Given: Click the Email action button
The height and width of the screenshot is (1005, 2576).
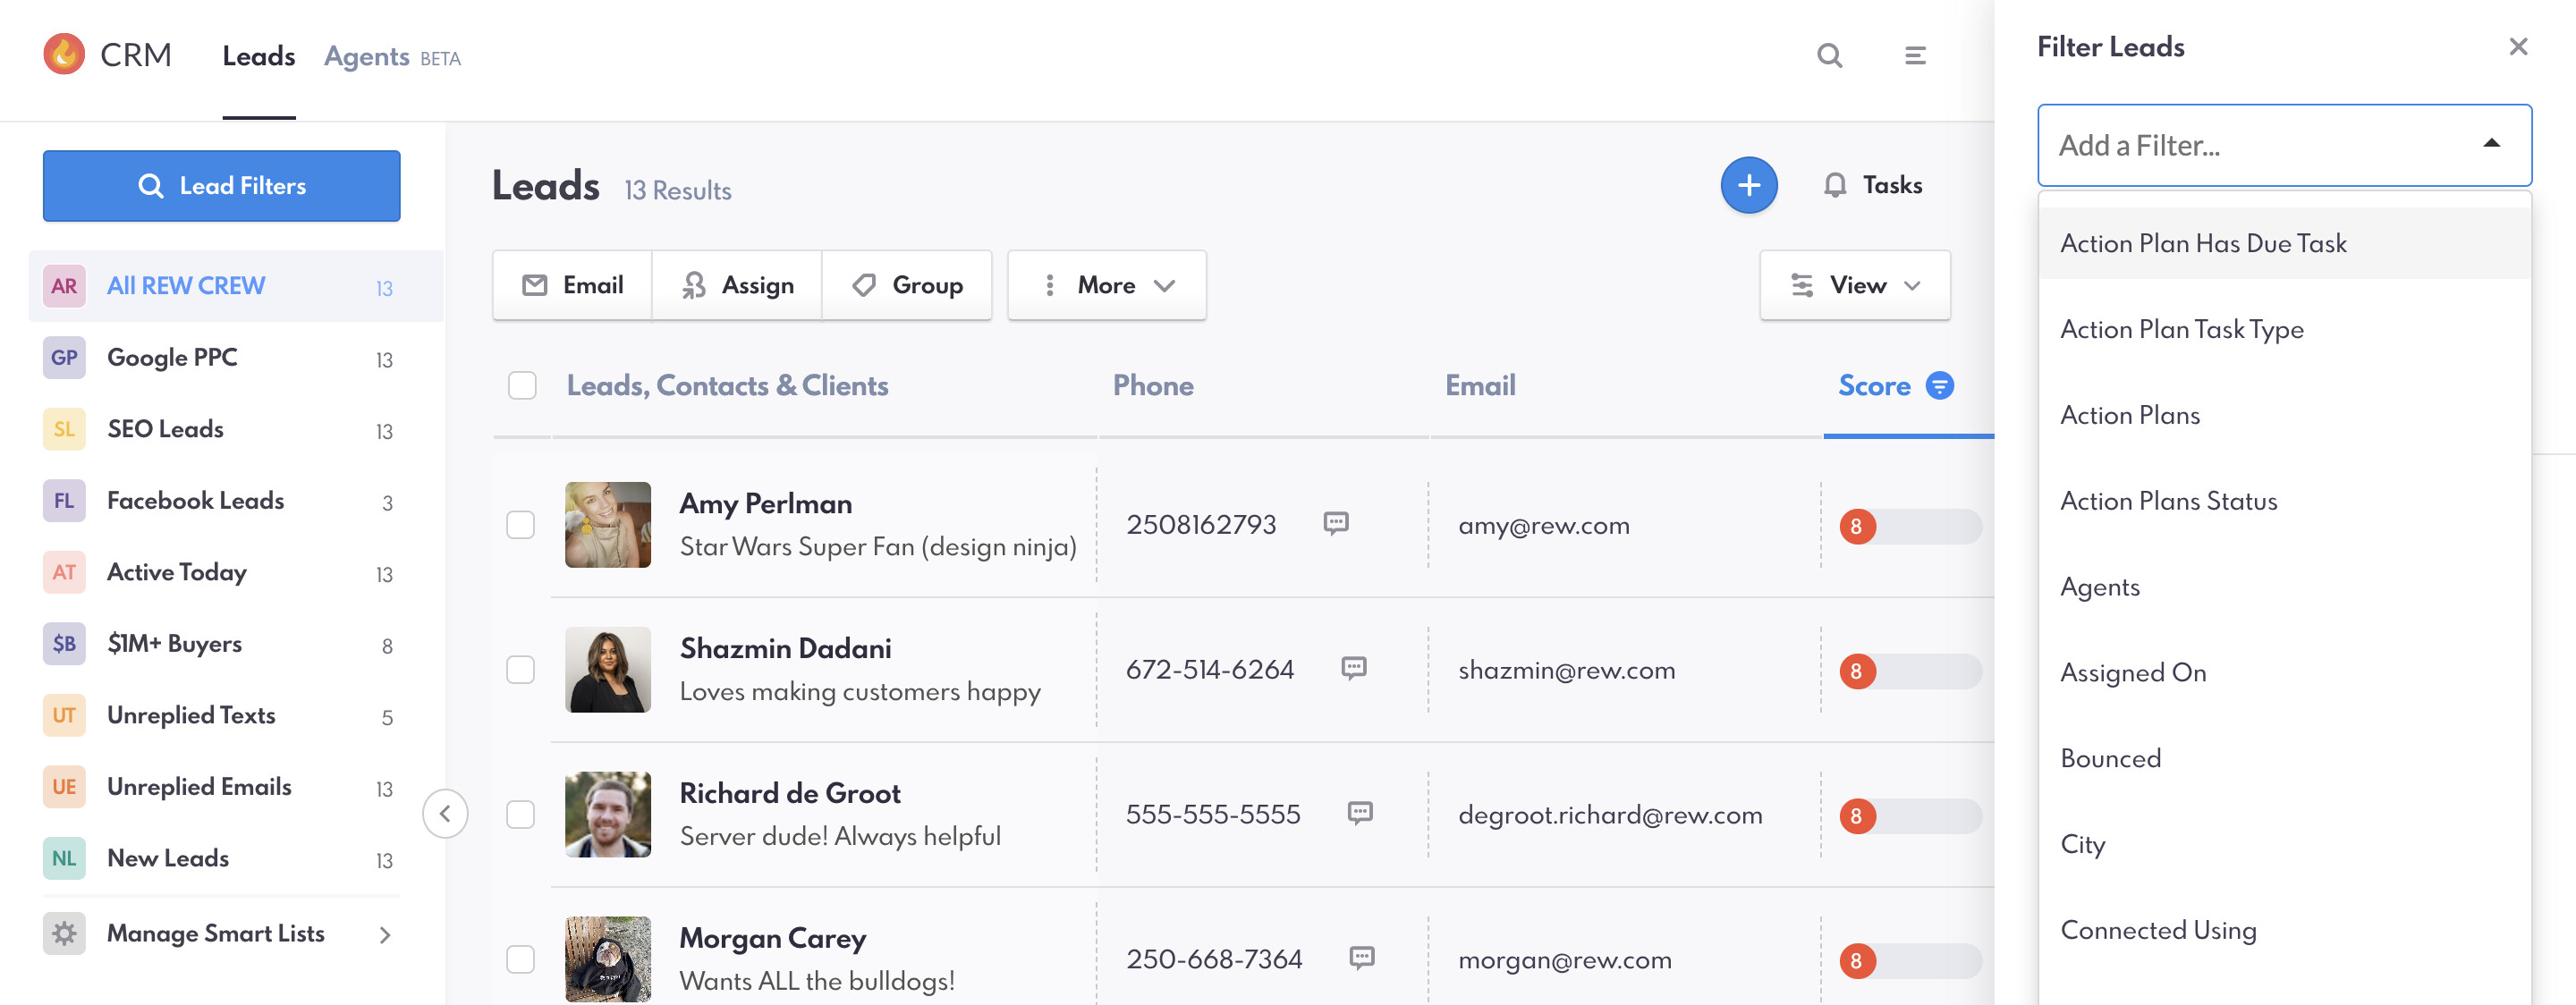Looking at the screenshot, I should coord(572,285).
